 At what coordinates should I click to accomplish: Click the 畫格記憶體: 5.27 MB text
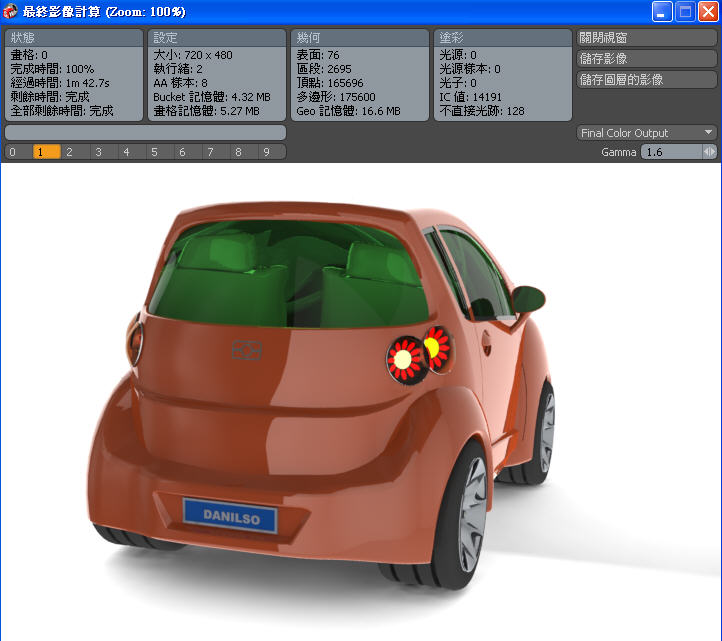(206, 111)
